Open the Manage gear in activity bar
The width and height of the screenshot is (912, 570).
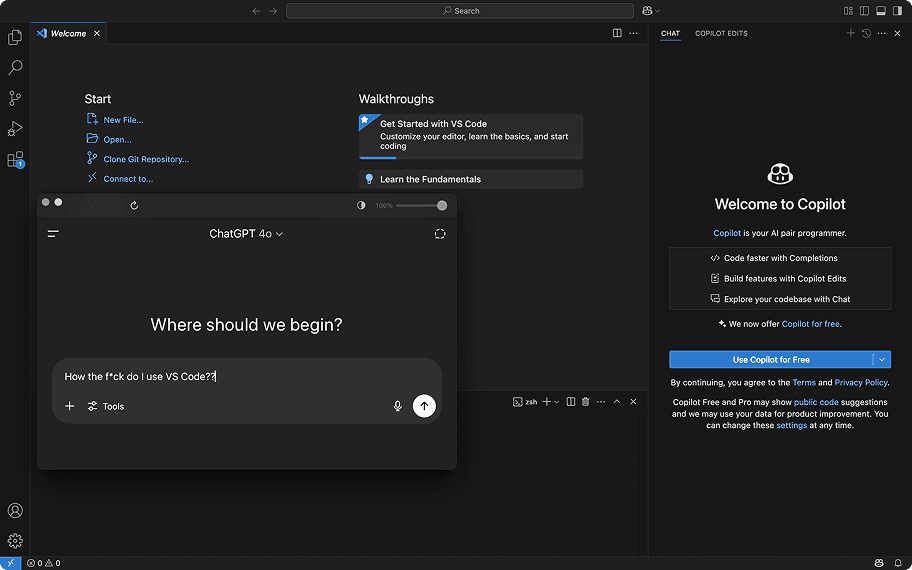(15, 540)
